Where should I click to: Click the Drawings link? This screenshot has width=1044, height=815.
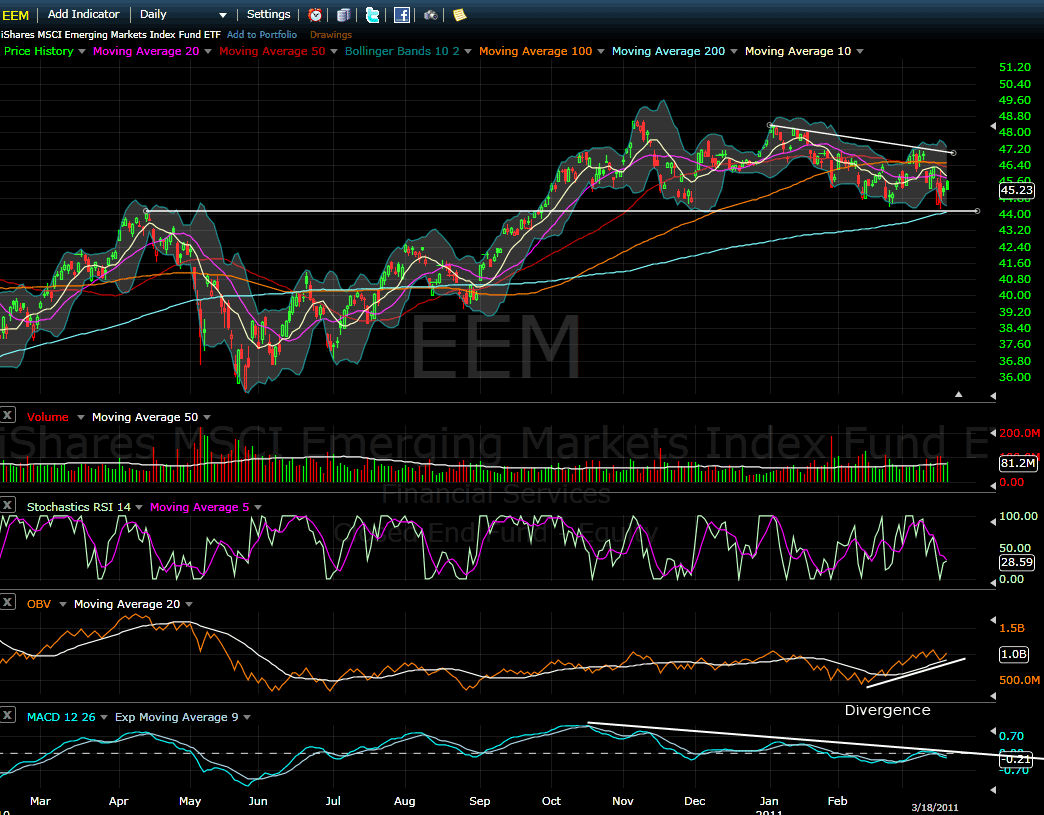[x=331, y=35]
